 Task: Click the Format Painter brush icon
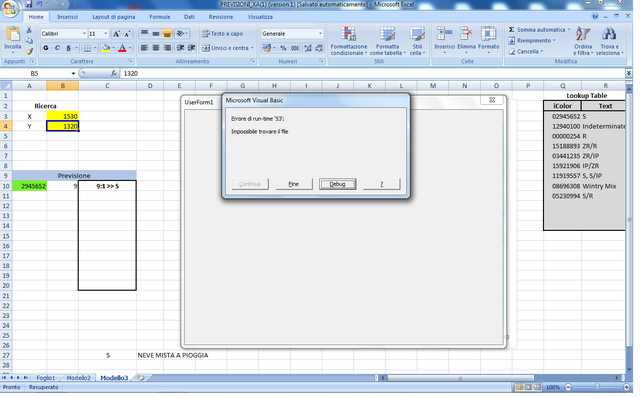(29, 51)
